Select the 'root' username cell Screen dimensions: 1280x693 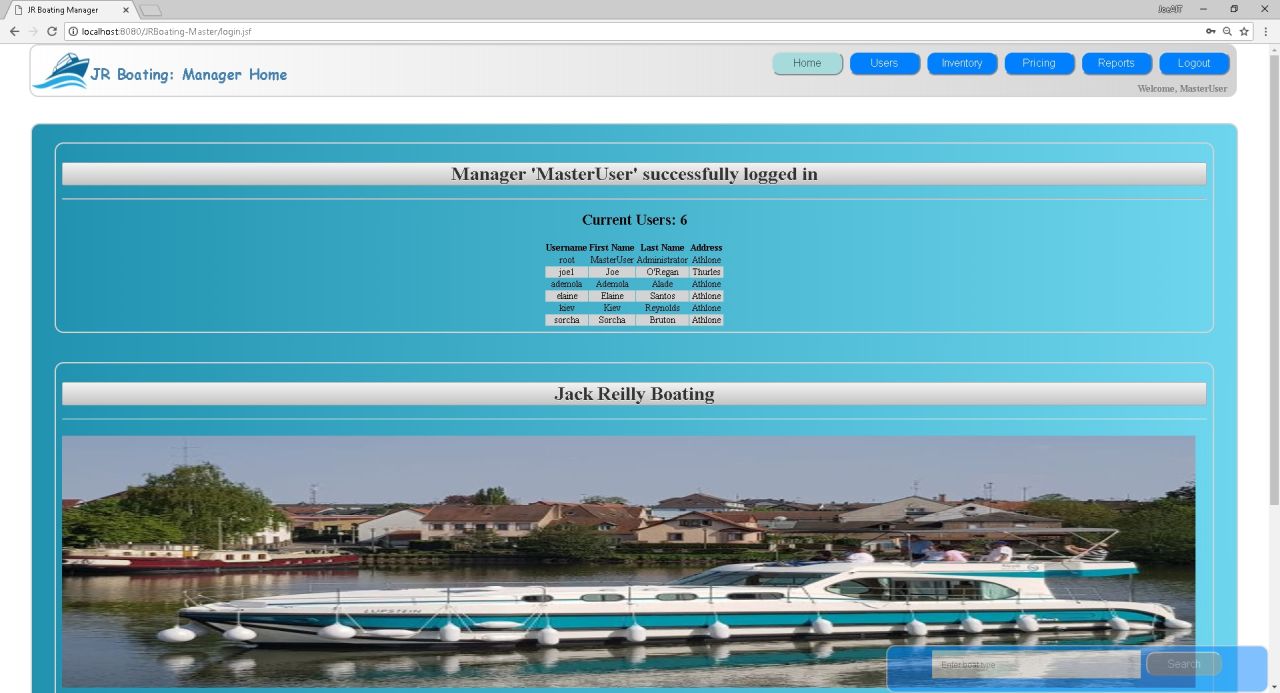(x=566, y=260)
